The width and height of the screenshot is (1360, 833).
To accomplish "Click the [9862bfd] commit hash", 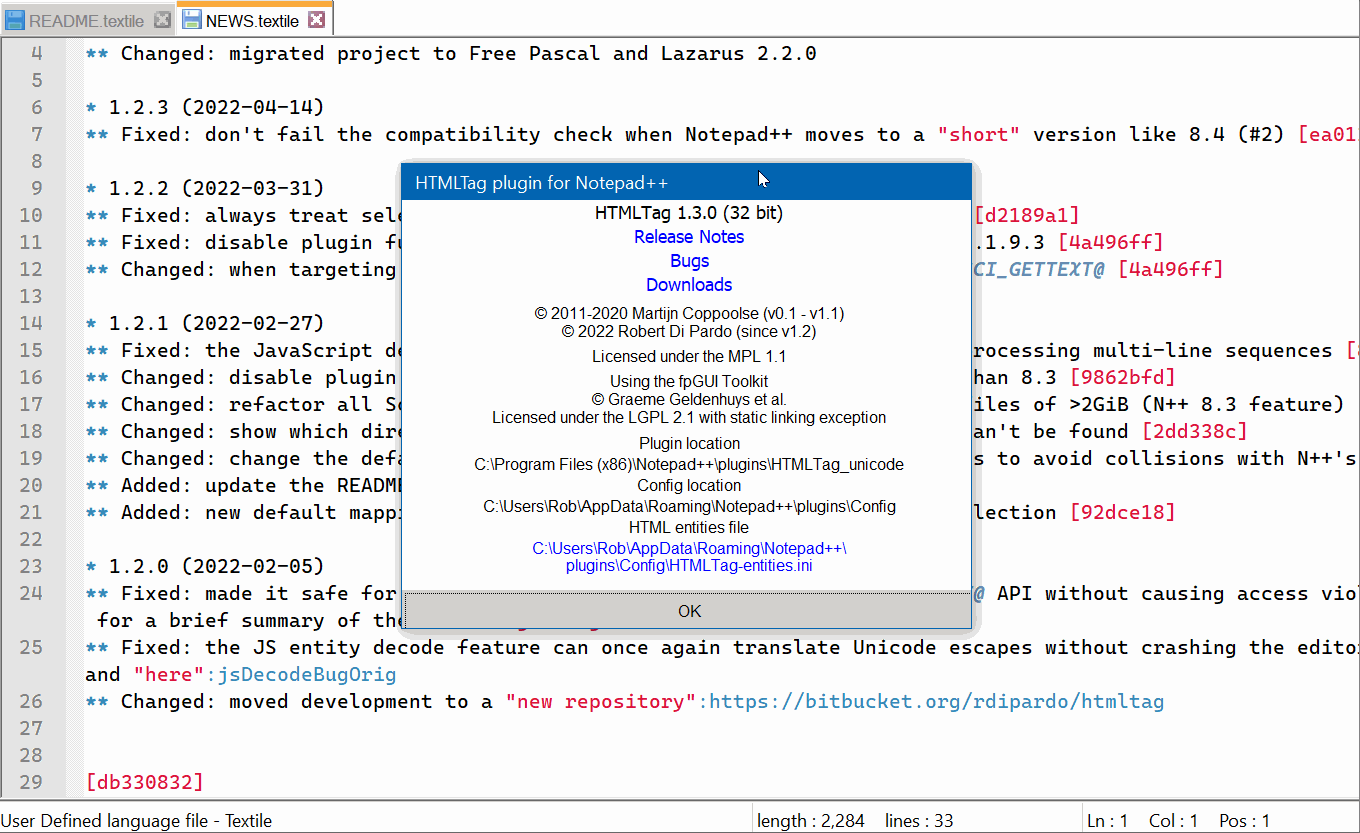I will pos(1122,377).
